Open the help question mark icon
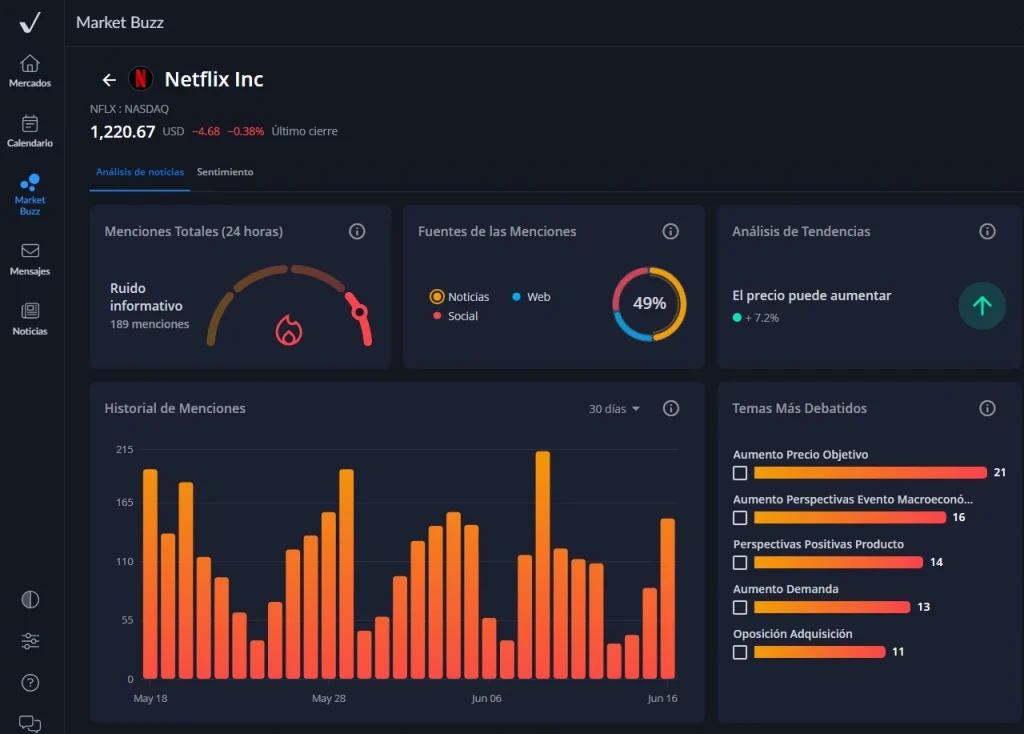 [x=30, y=683]
